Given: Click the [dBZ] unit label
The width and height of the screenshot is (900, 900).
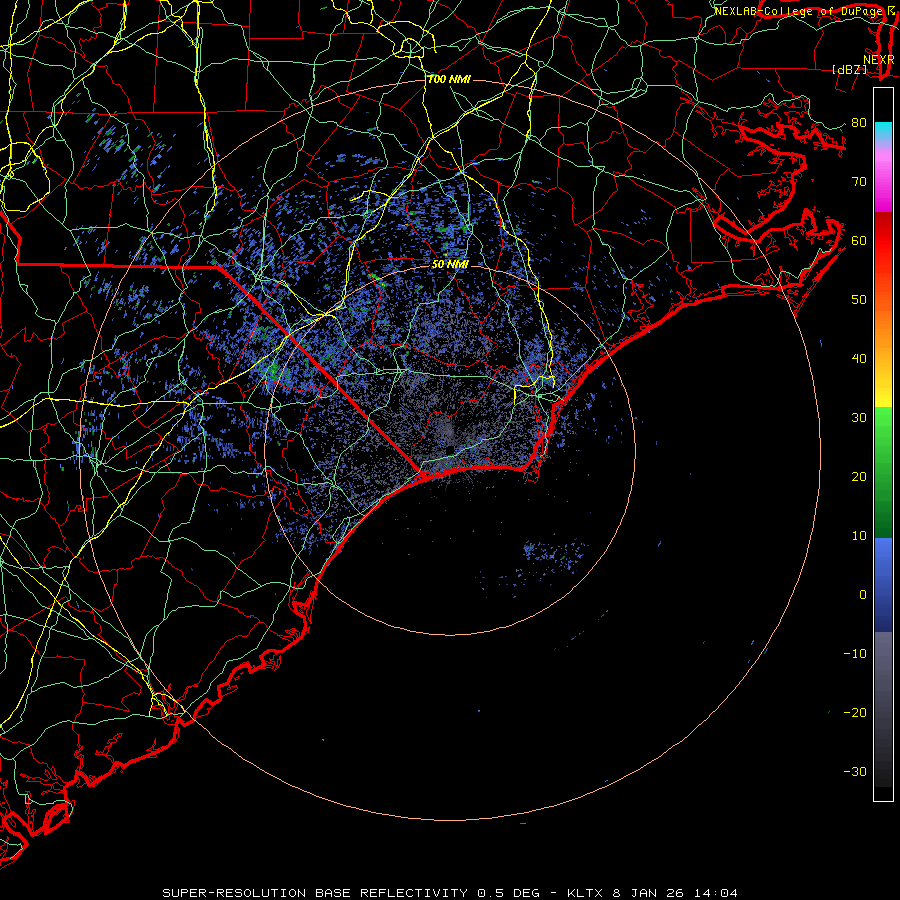Looking at the screenshot, I should 850,69.
